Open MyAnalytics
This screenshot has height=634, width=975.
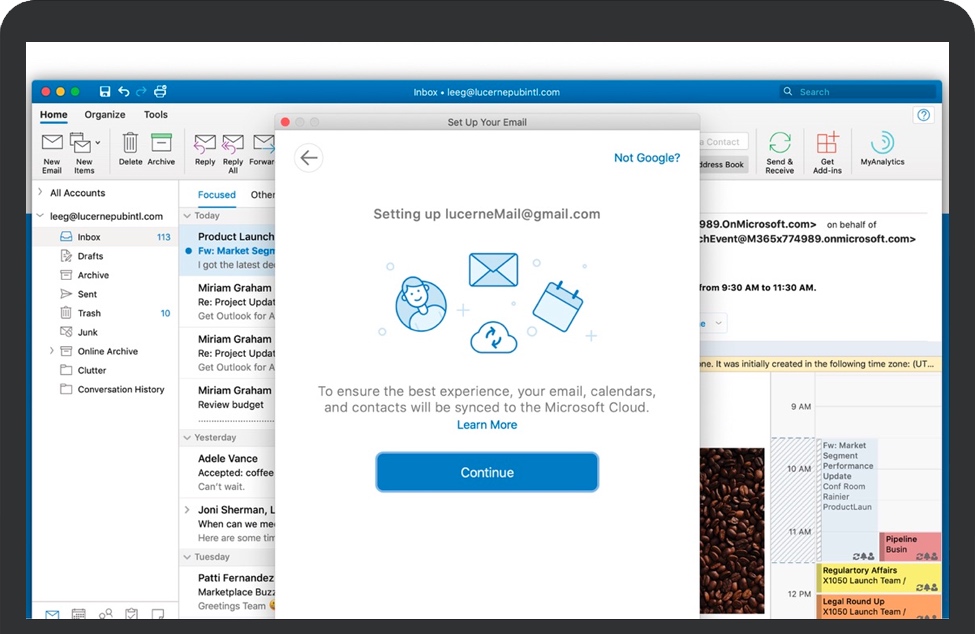click(x=882, y=149)
